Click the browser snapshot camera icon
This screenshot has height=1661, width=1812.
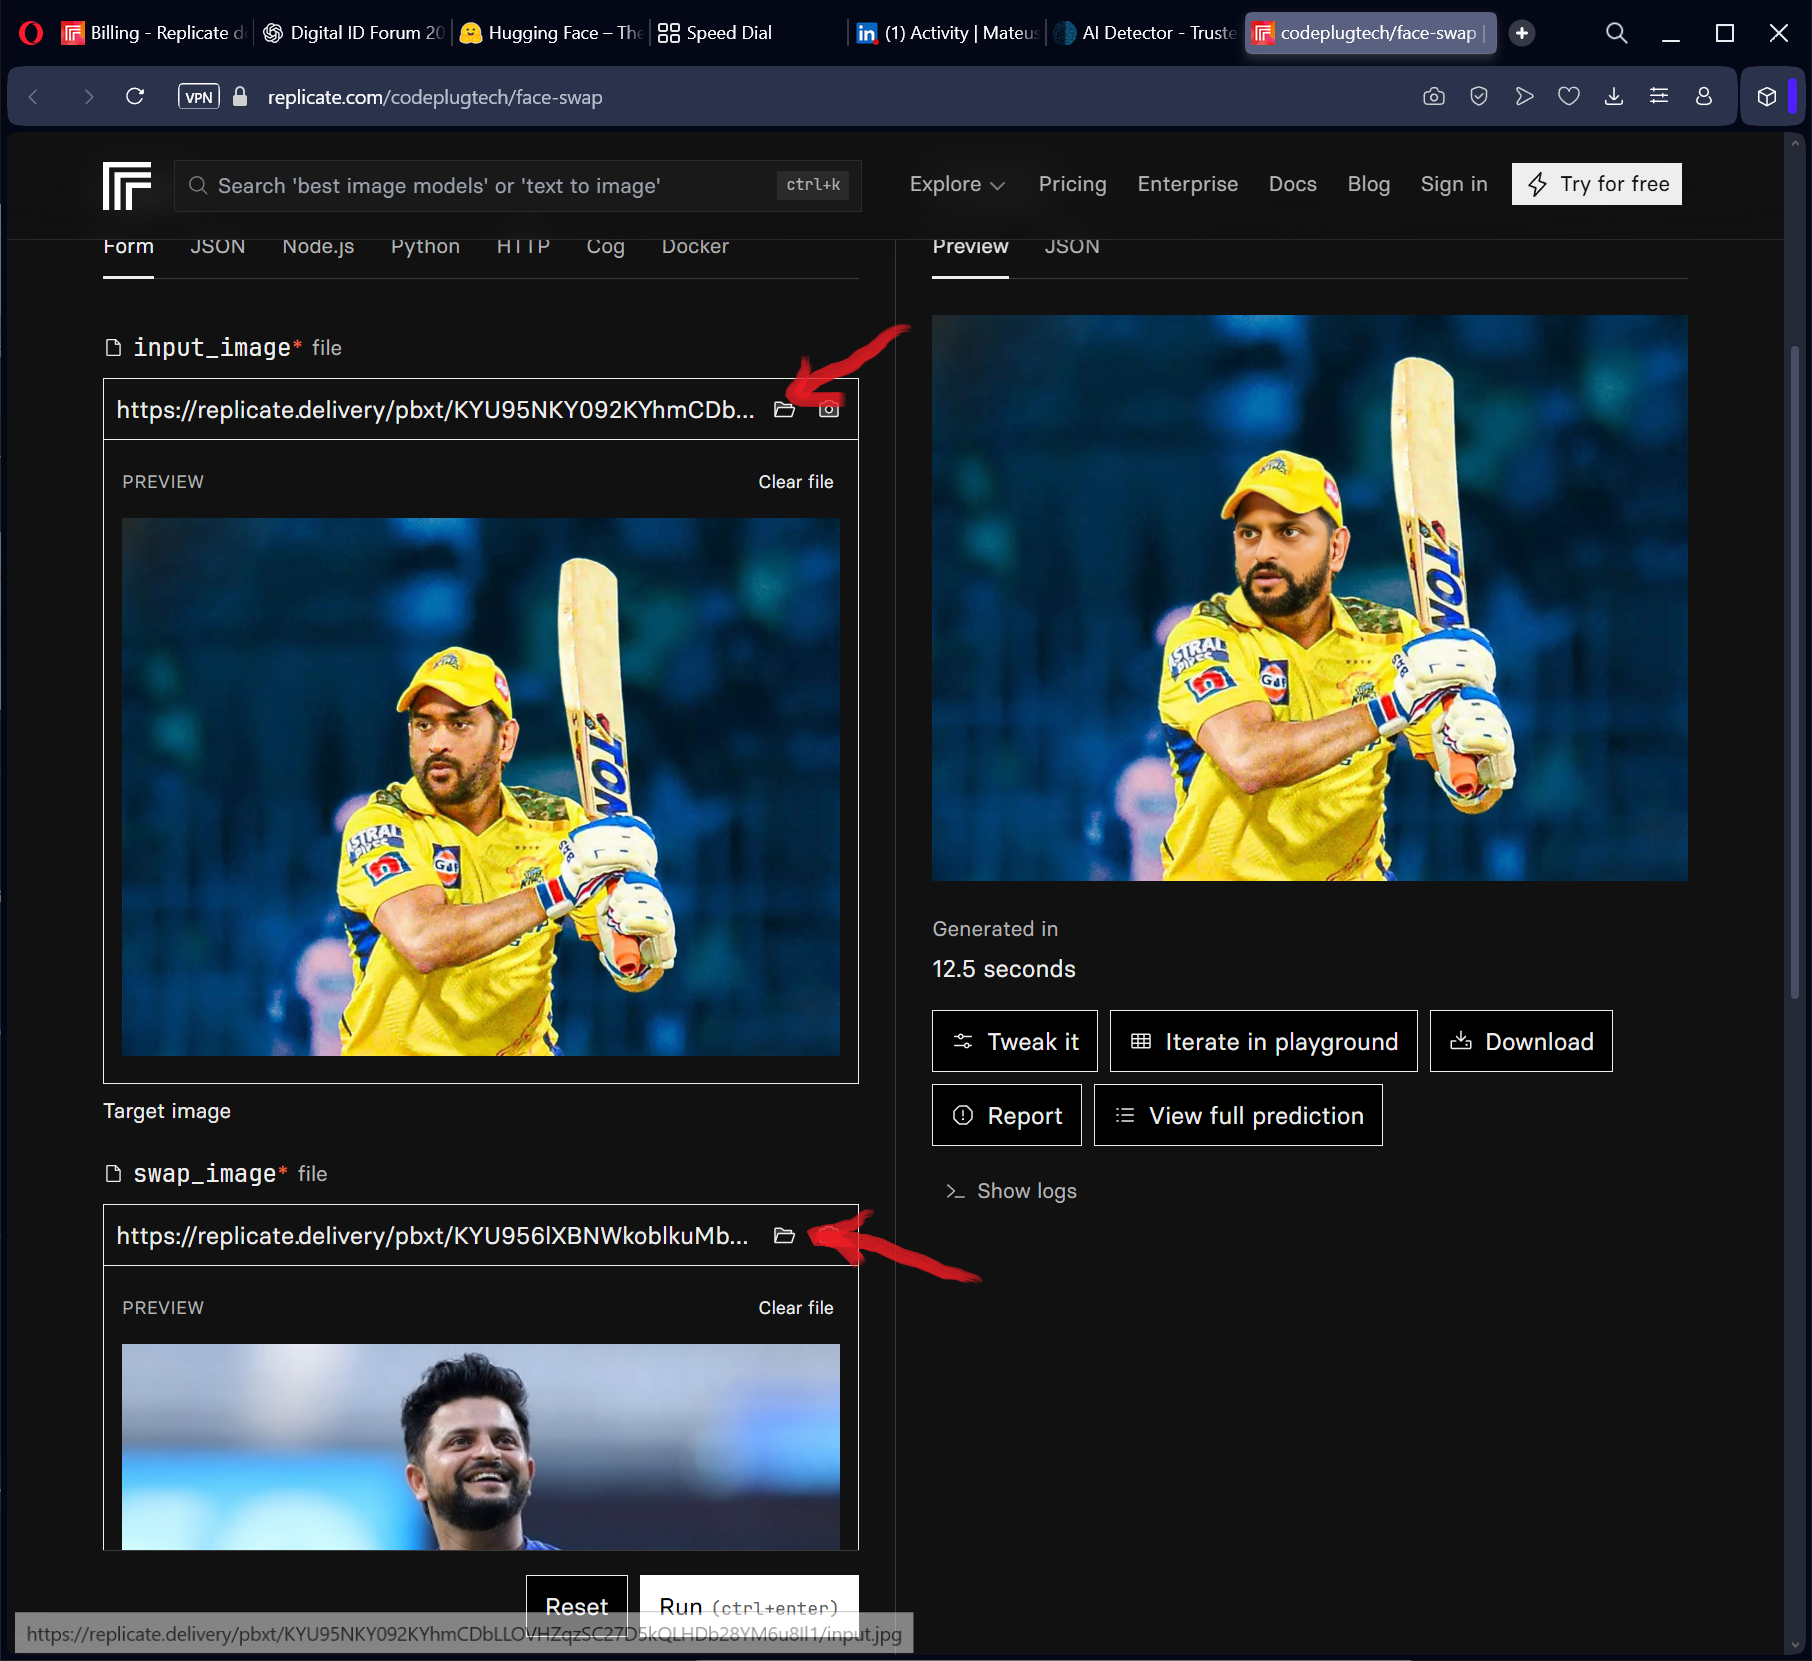(x=1434, y=97)
